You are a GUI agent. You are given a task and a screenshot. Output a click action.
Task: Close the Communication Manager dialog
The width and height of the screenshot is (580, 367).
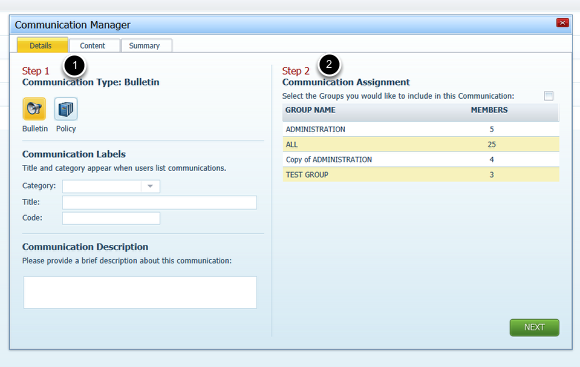562,23
